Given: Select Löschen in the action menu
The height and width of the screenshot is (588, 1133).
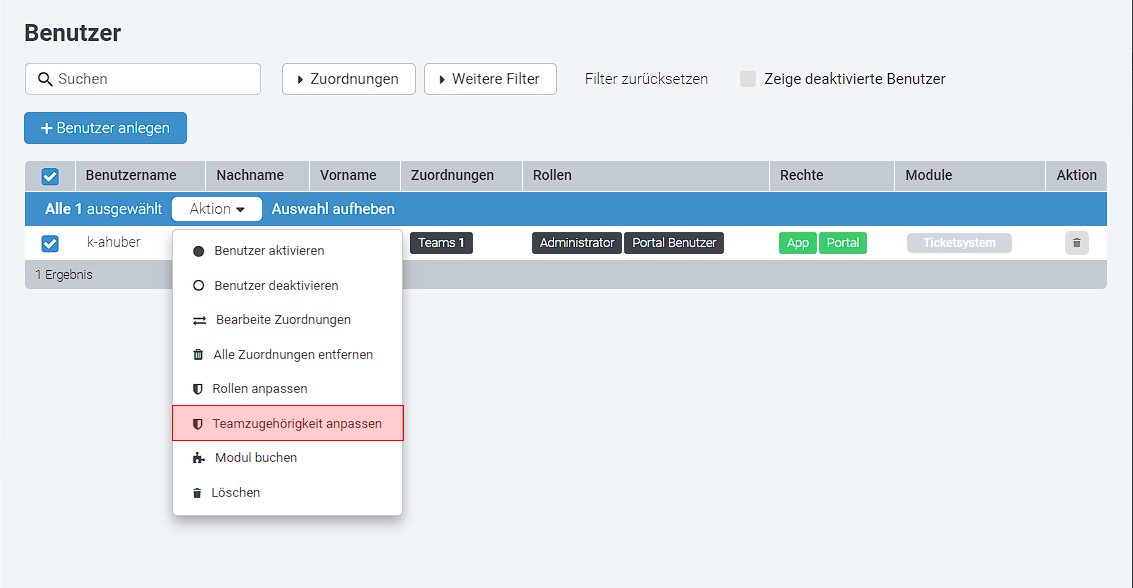Looking at the screenshot, I should click(235, 493).
